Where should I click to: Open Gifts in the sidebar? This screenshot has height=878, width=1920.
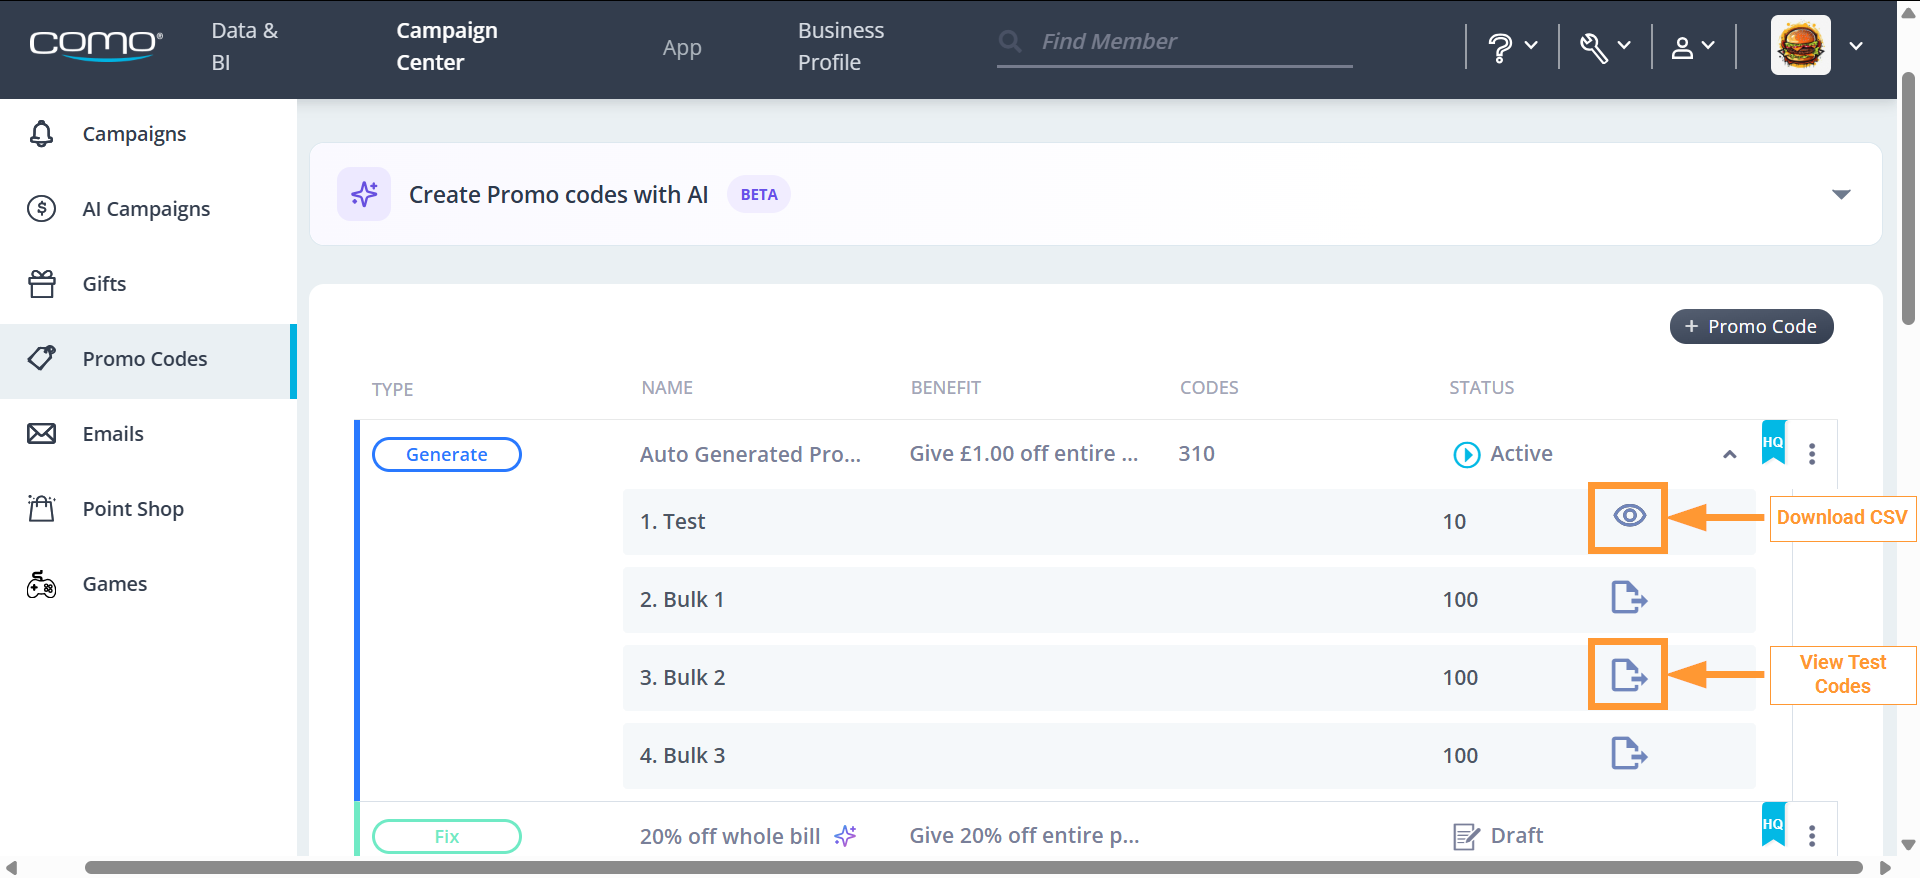148,284
